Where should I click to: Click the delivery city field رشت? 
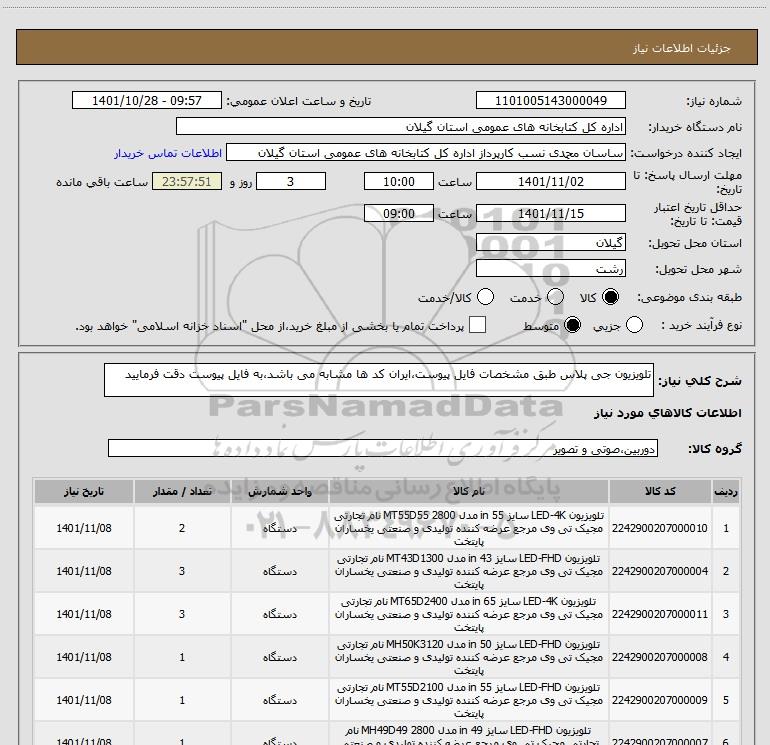point(550,268)
